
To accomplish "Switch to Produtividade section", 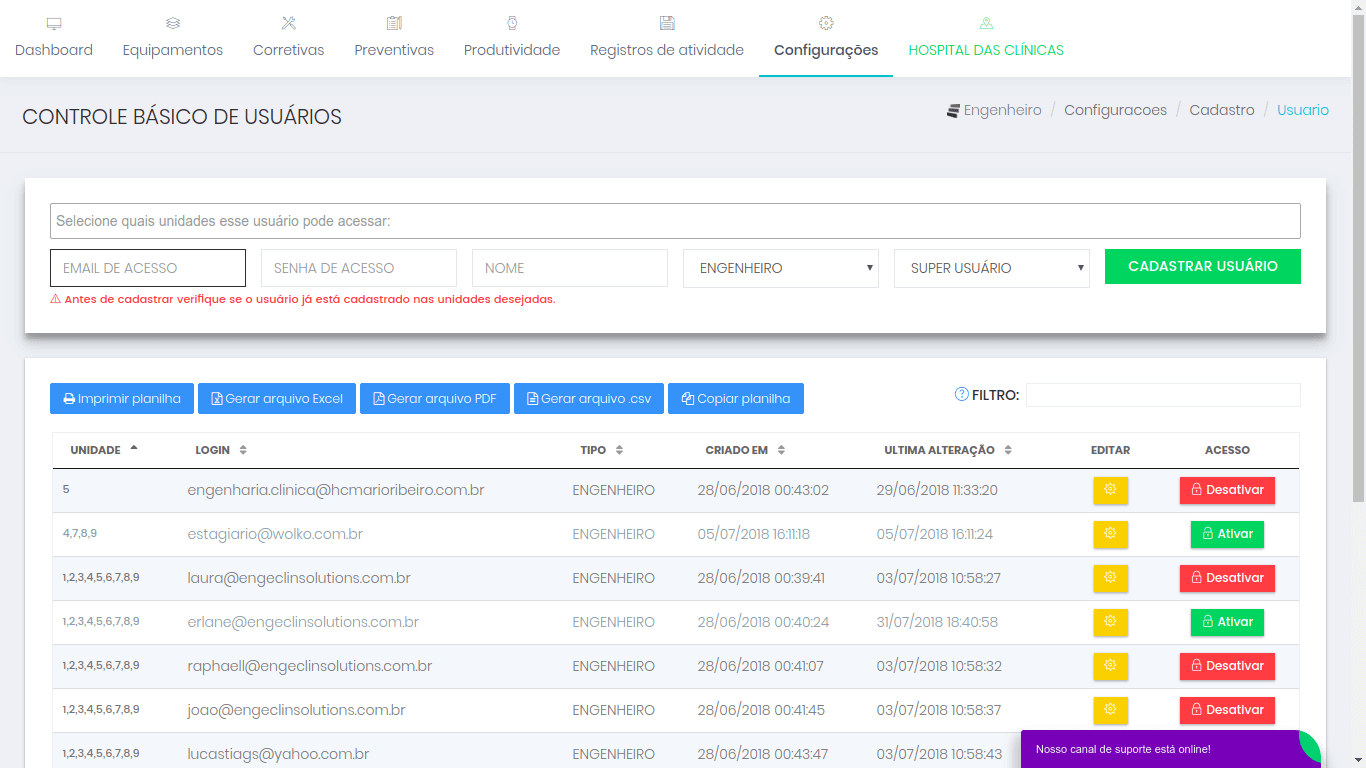I will click(x=512, y=38).
